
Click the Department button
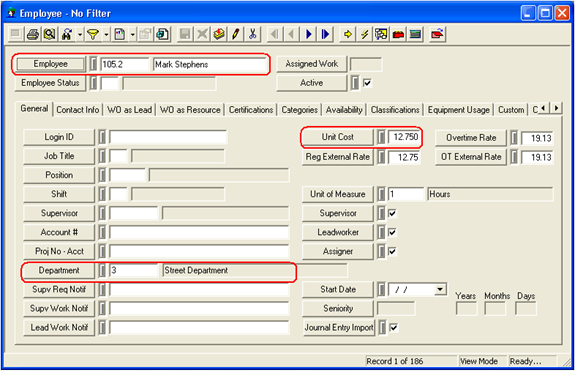coord(59,270)
